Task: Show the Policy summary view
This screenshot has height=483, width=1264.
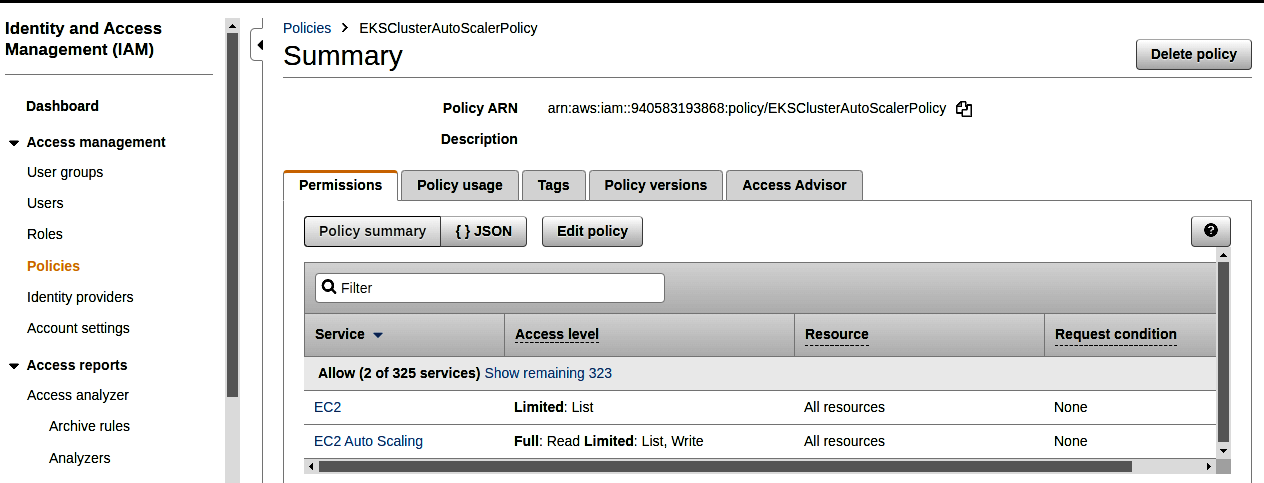Action: point(372,231)
